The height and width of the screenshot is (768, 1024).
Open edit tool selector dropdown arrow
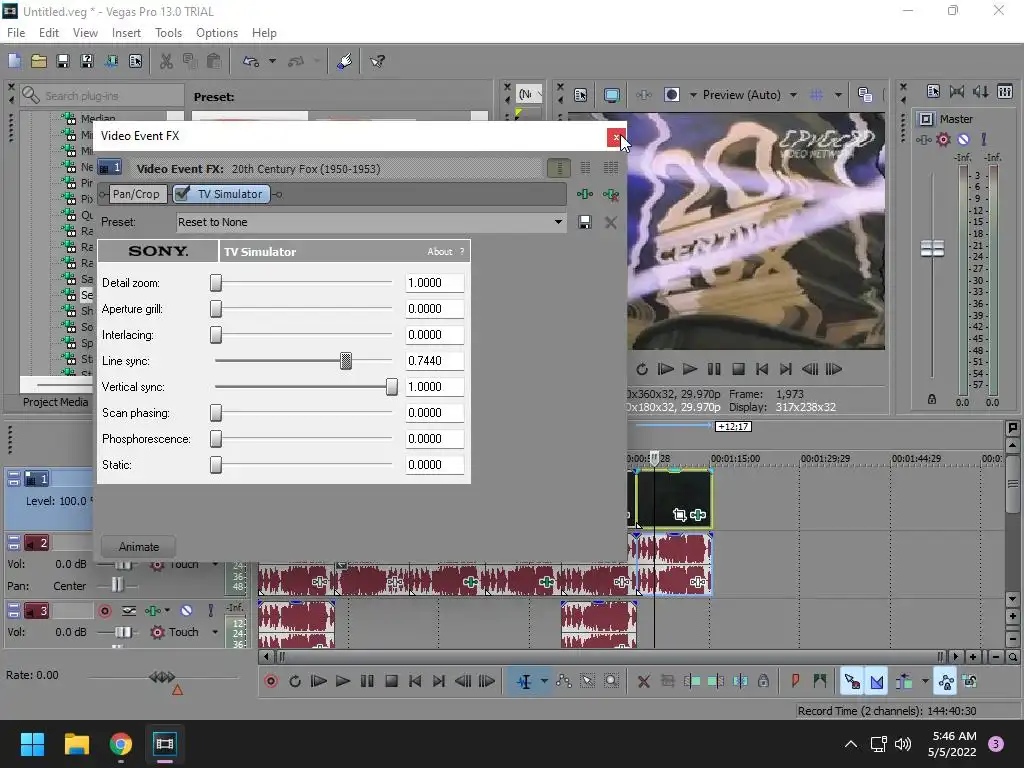(544, 682)
